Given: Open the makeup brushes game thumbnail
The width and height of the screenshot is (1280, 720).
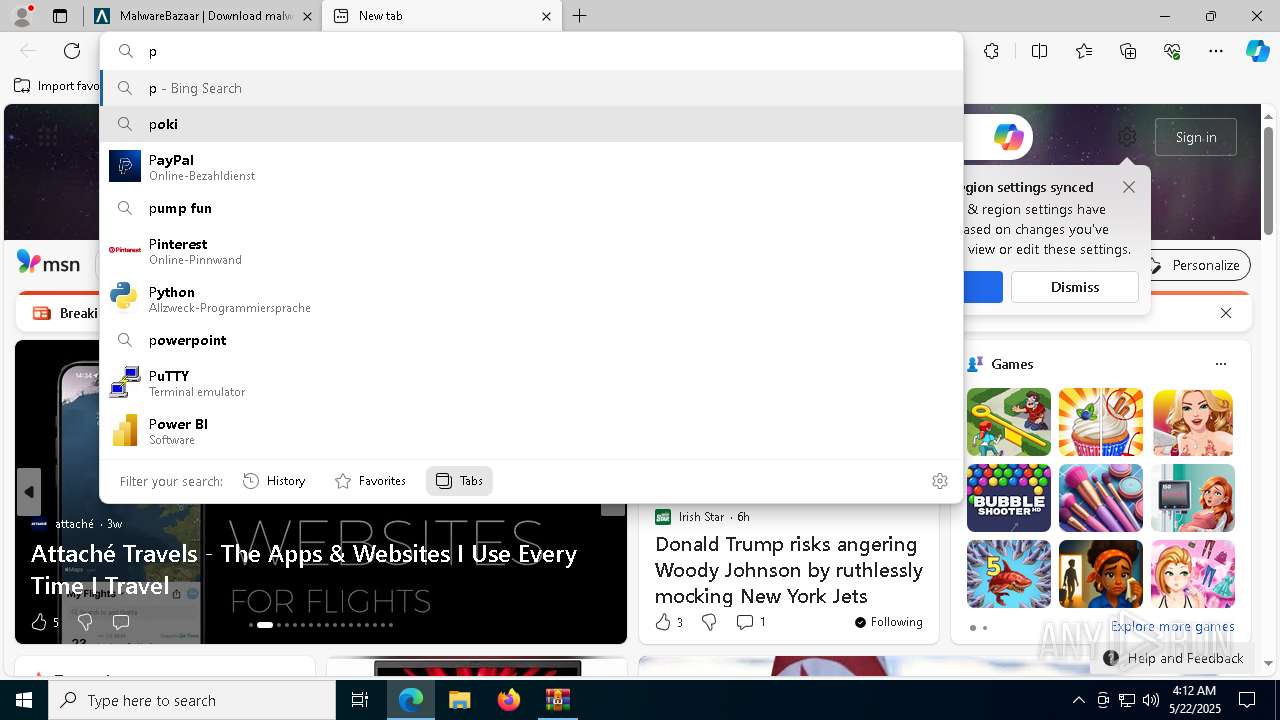Looking at the screenshot, I should coord(1101,498).
